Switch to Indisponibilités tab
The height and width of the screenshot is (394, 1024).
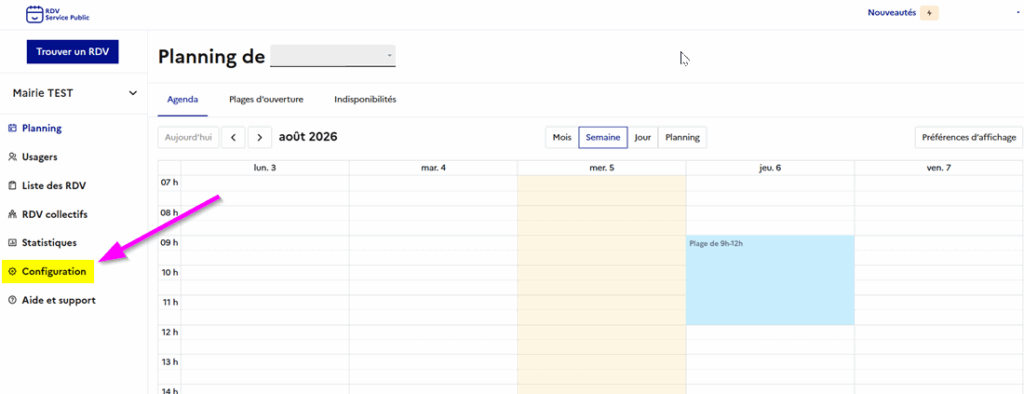(365, 100)
